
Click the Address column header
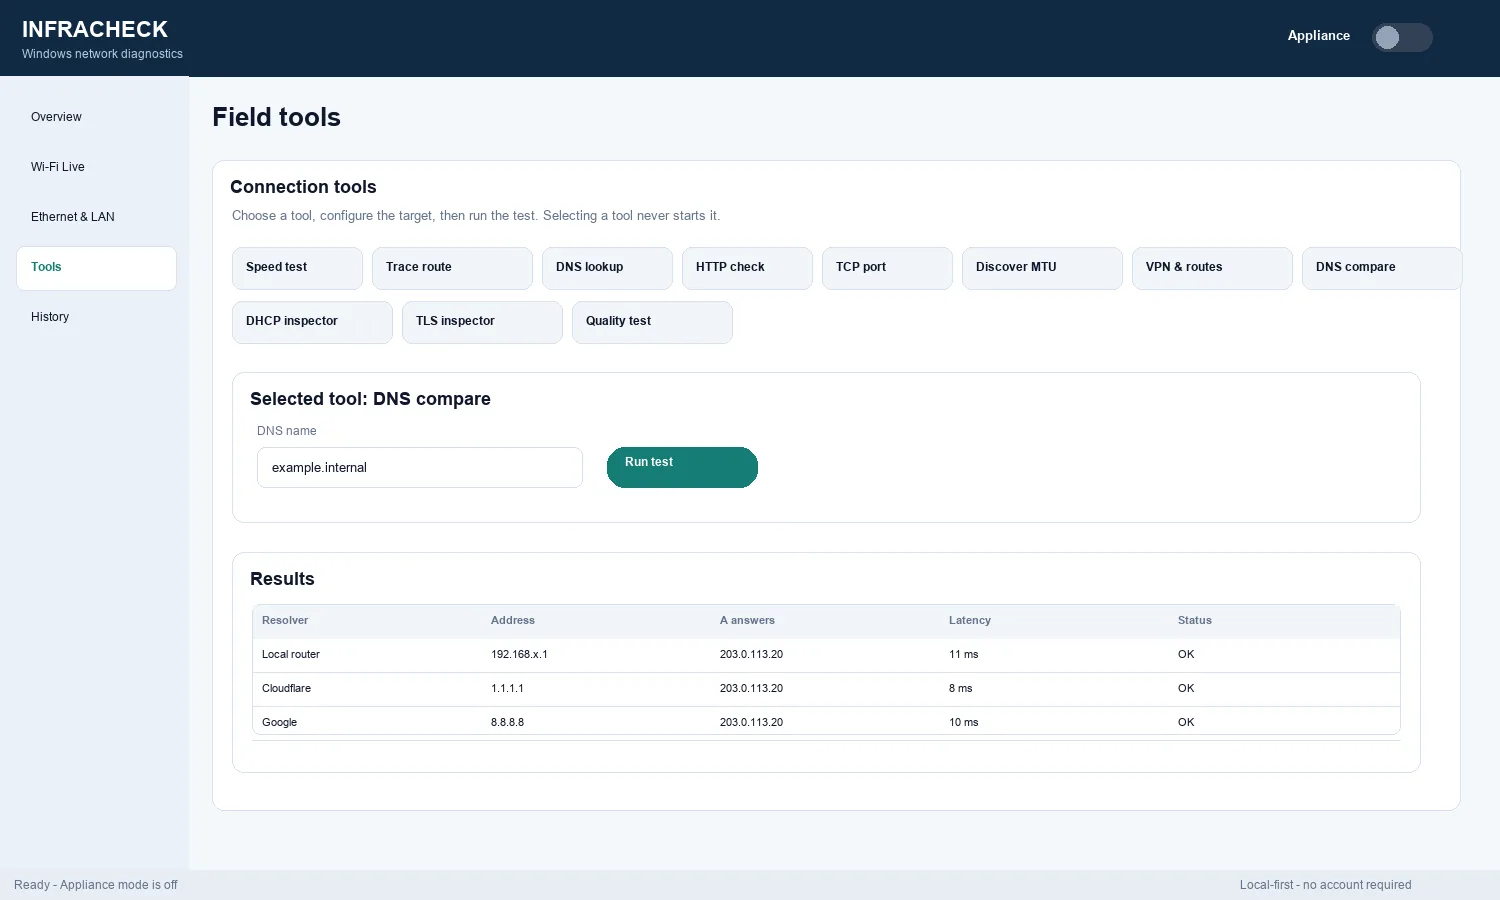pos(513,620)
